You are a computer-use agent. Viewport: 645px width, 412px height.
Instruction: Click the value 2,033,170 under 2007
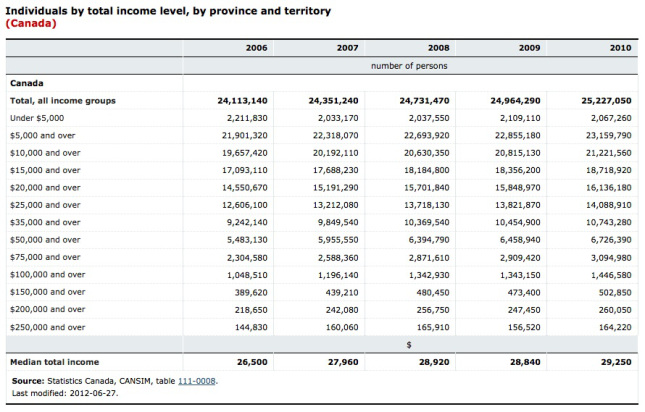pos(338,118)
